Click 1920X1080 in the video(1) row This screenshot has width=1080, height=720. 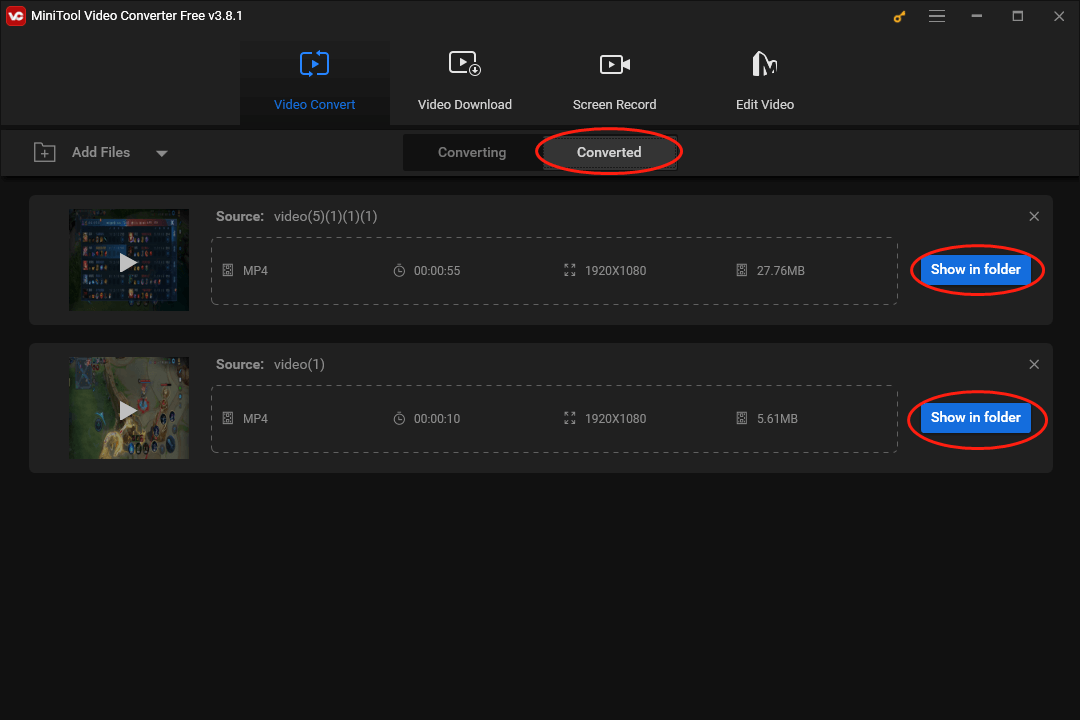click(x=616, y=419)
